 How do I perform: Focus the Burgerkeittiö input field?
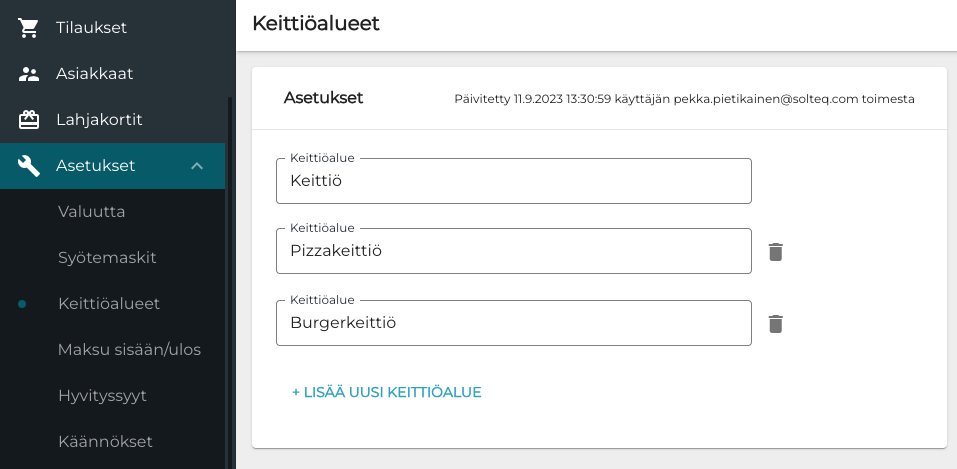click(x=513, y=323)
